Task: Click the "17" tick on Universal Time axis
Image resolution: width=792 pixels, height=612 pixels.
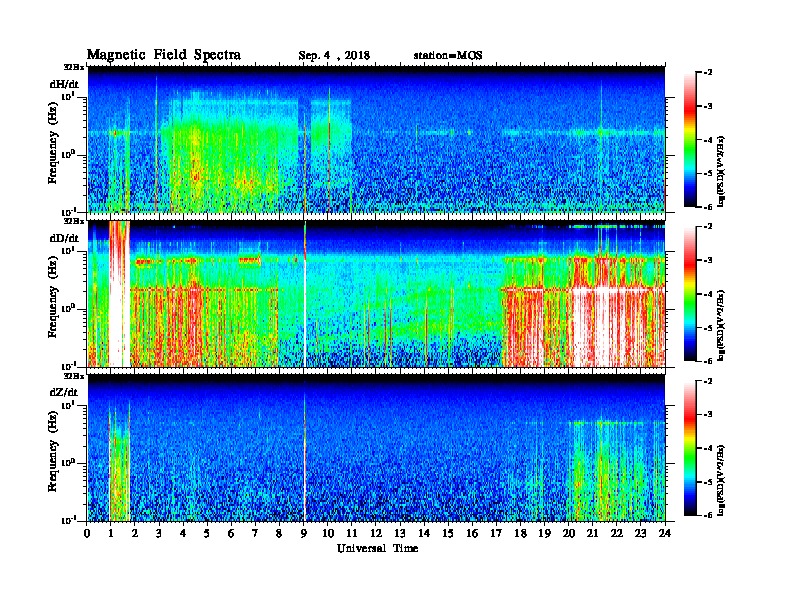Action: [x=496, y=534]
